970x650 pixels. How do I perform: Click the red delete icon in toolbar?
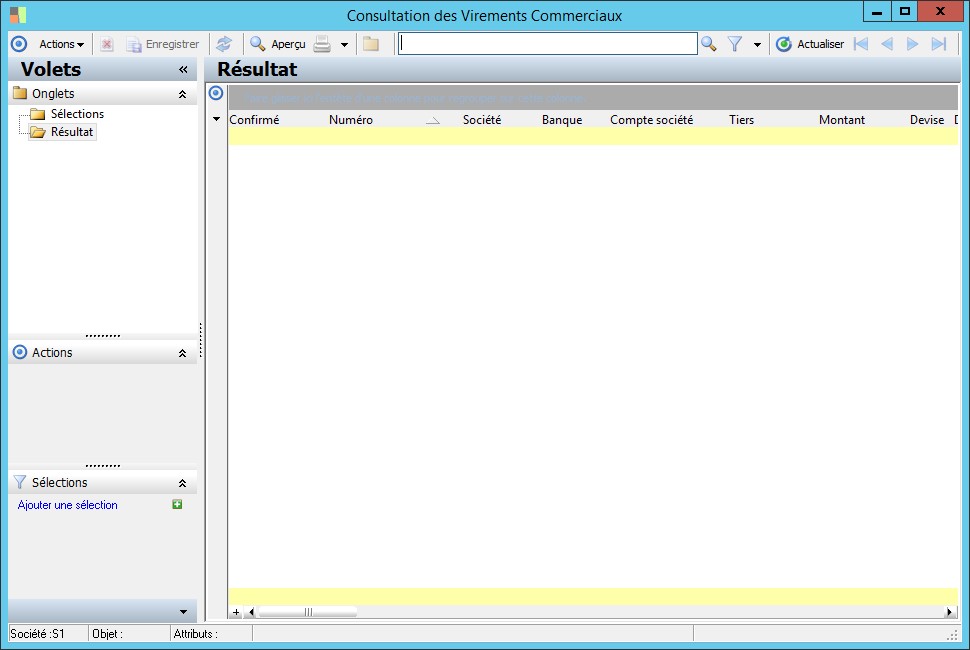pos(107,44)
